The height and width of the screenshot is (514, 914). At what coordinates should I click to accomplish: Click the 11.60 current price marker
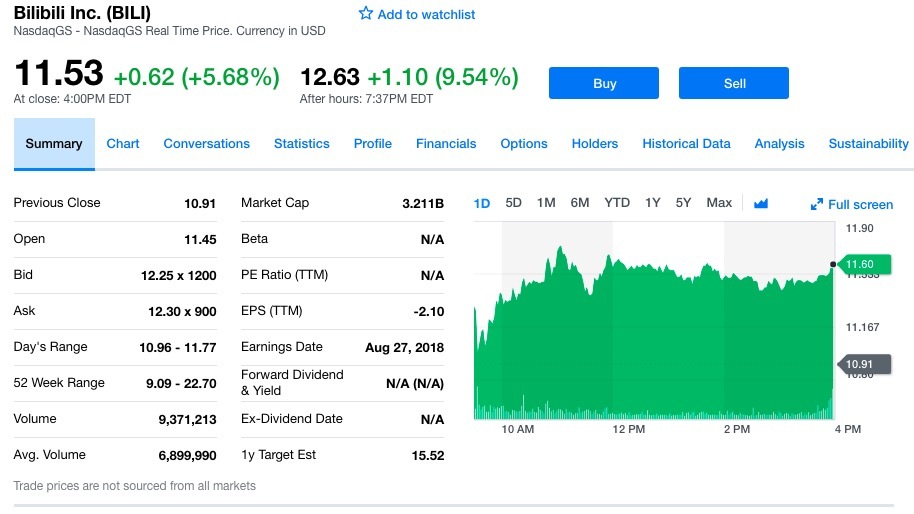point(860,264)
